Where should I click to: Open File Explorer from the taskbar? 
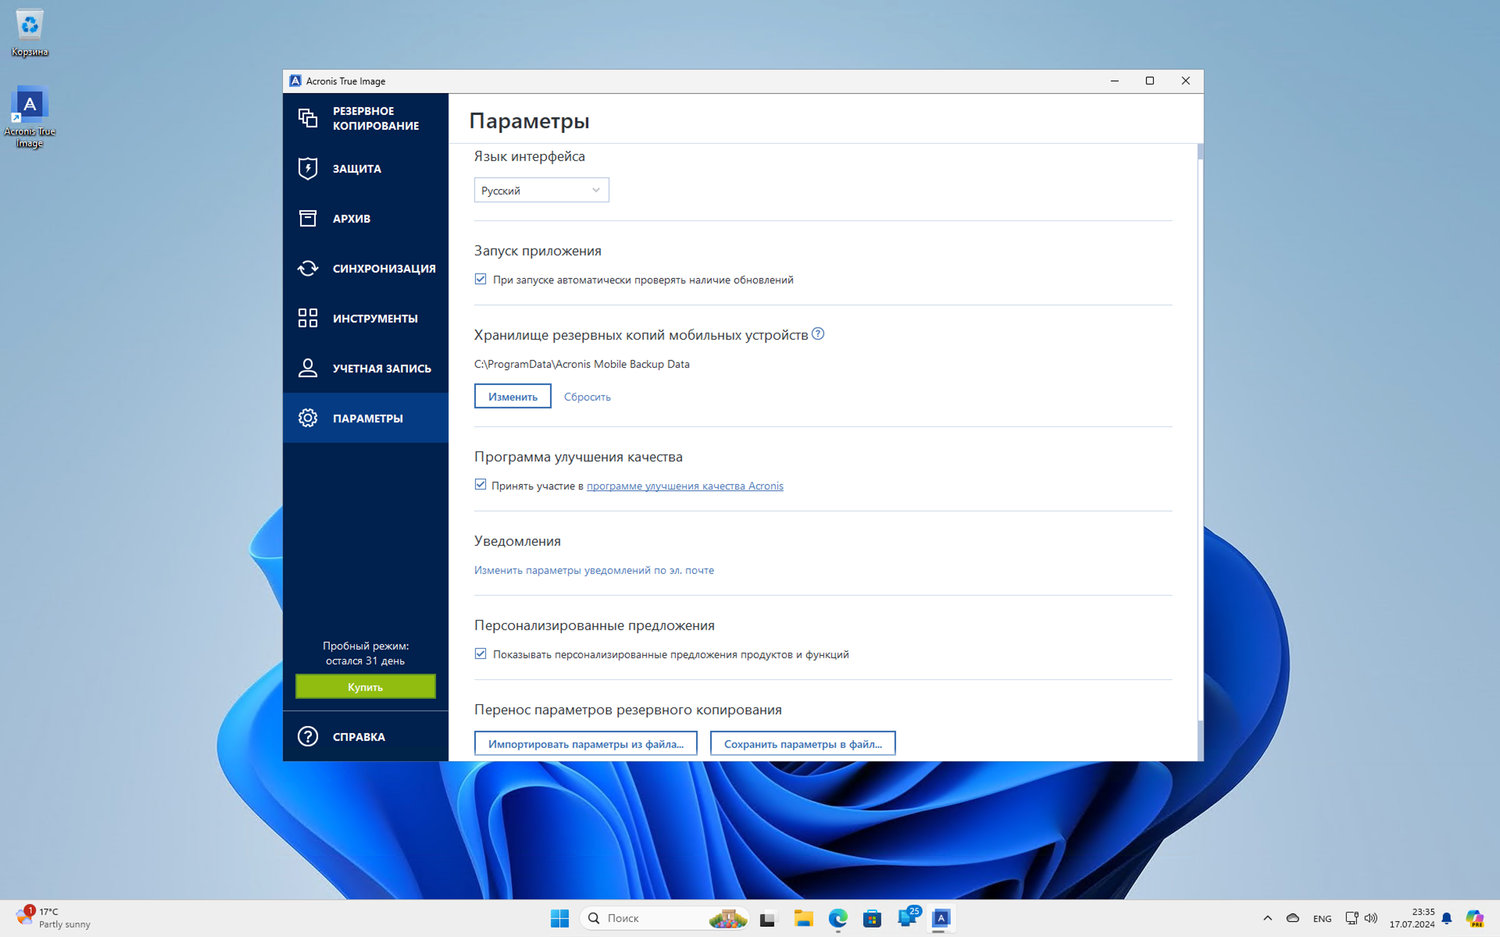[803, 918]
